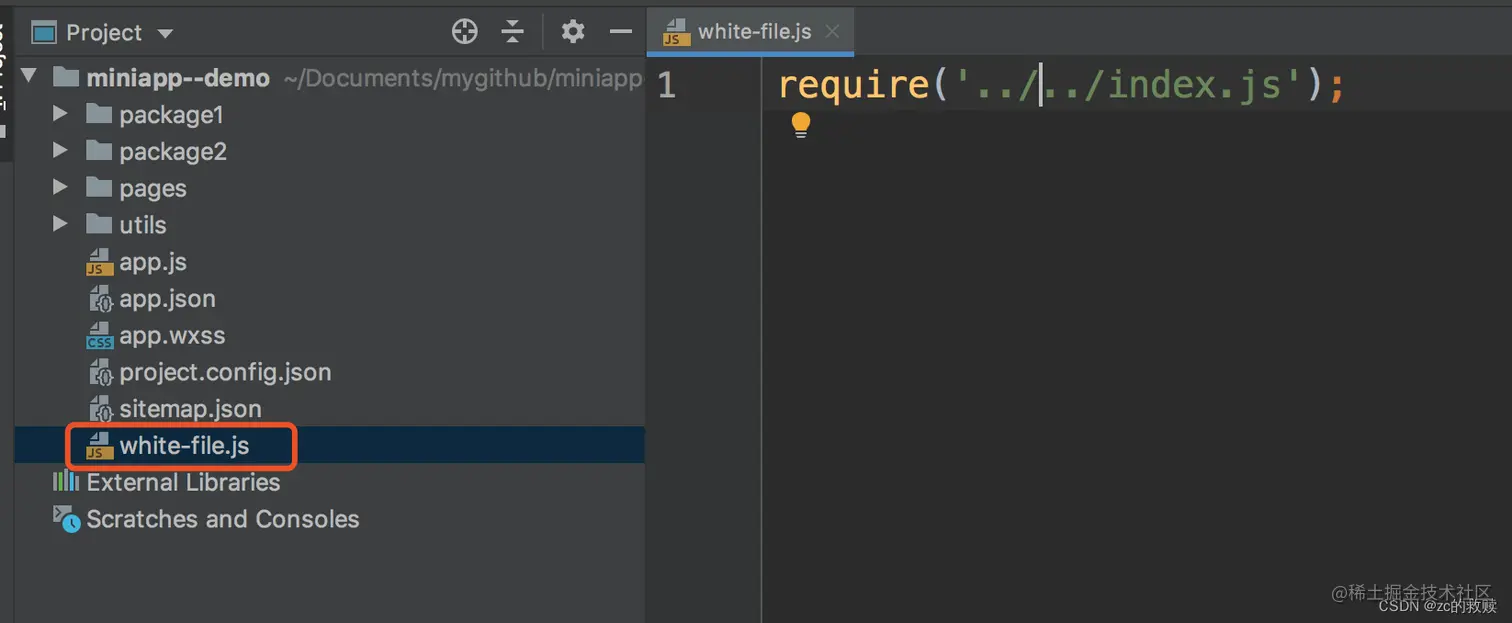This screenshot has height=623, width=1512.
Task: Click the JSON file icon beside app.json
Action: pos(99,299)
